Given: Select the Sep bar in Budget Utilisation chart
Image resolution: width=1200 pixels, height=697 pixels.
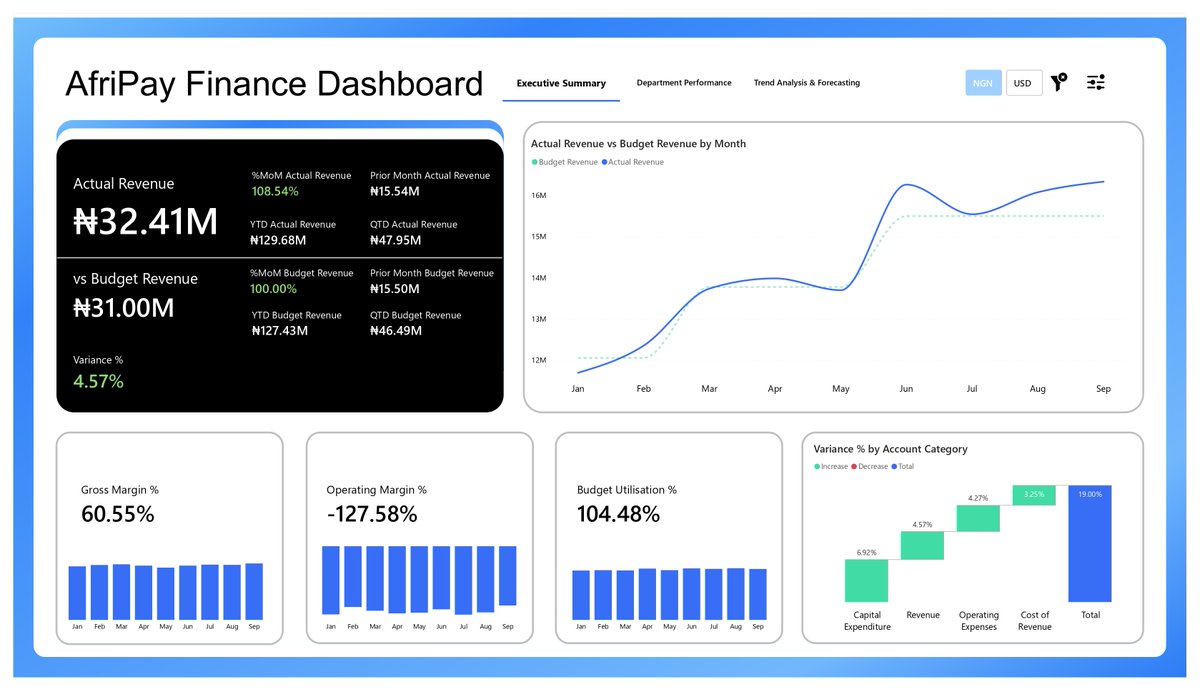Looking at the screenshot, I should tap(758, 594).
